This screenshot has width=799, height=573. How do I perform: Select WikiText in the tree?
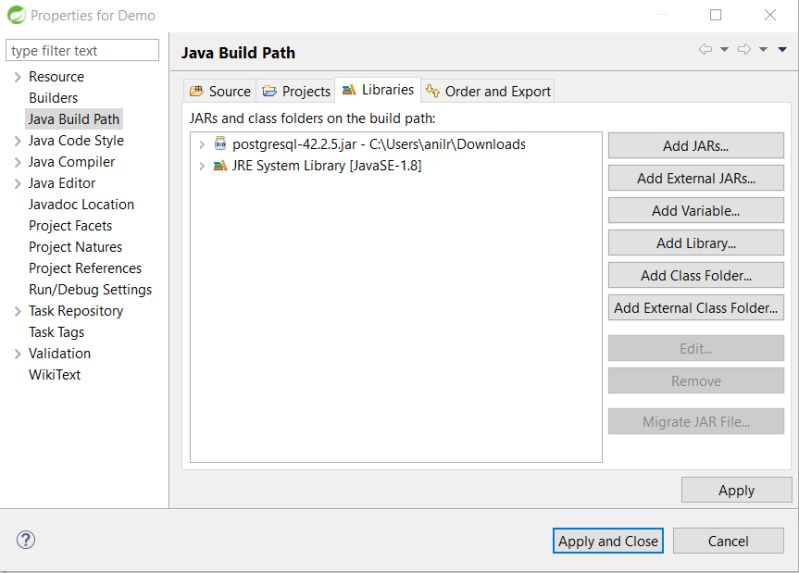click(x=55, y=375)
